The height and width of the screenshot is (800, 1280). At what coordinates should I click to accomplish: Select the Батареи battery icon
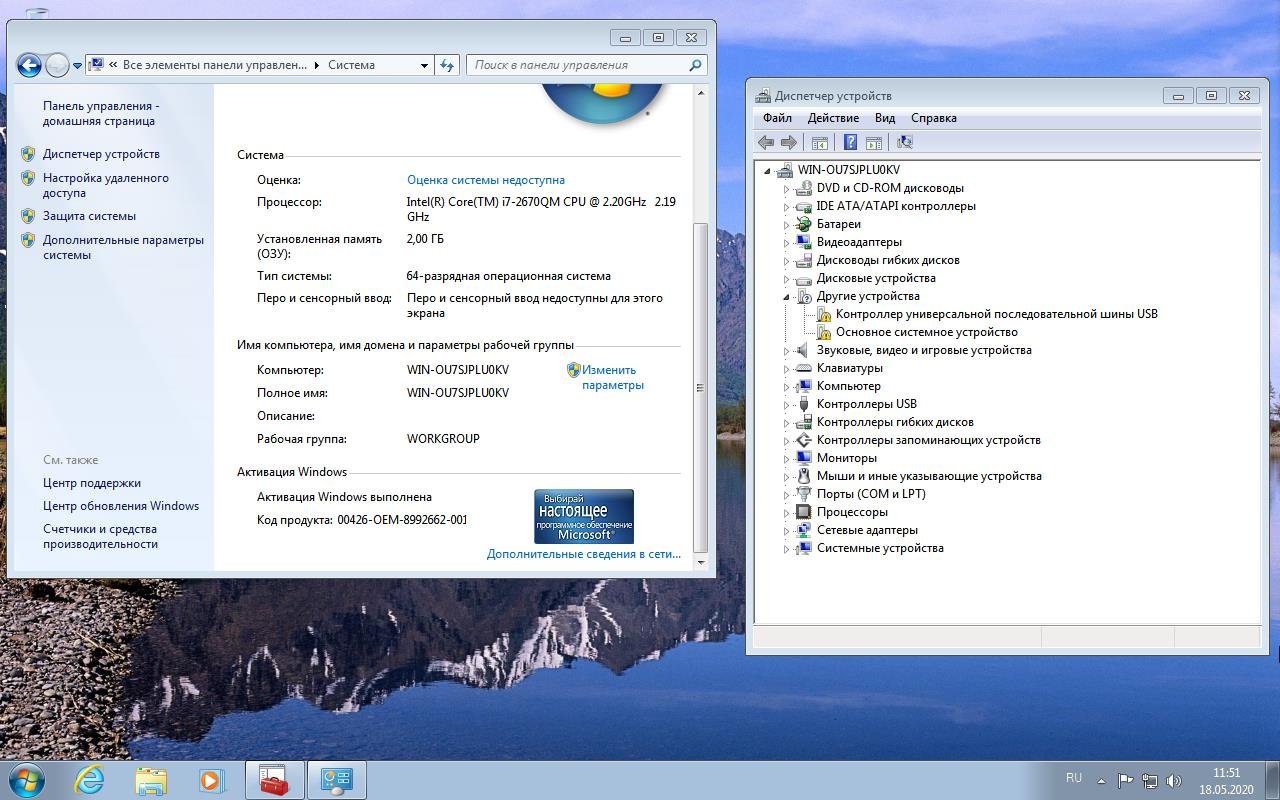point(804,224)
